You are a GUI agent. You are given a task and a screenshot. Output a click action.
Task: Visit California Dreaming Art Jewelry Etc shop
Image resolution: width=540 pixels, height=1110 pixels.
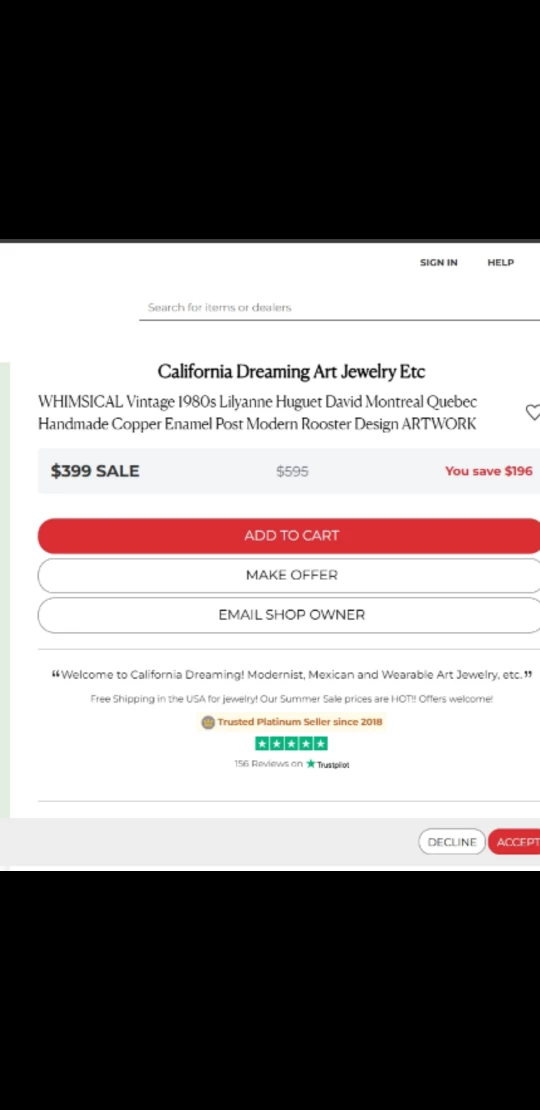[x=291, y=372]
